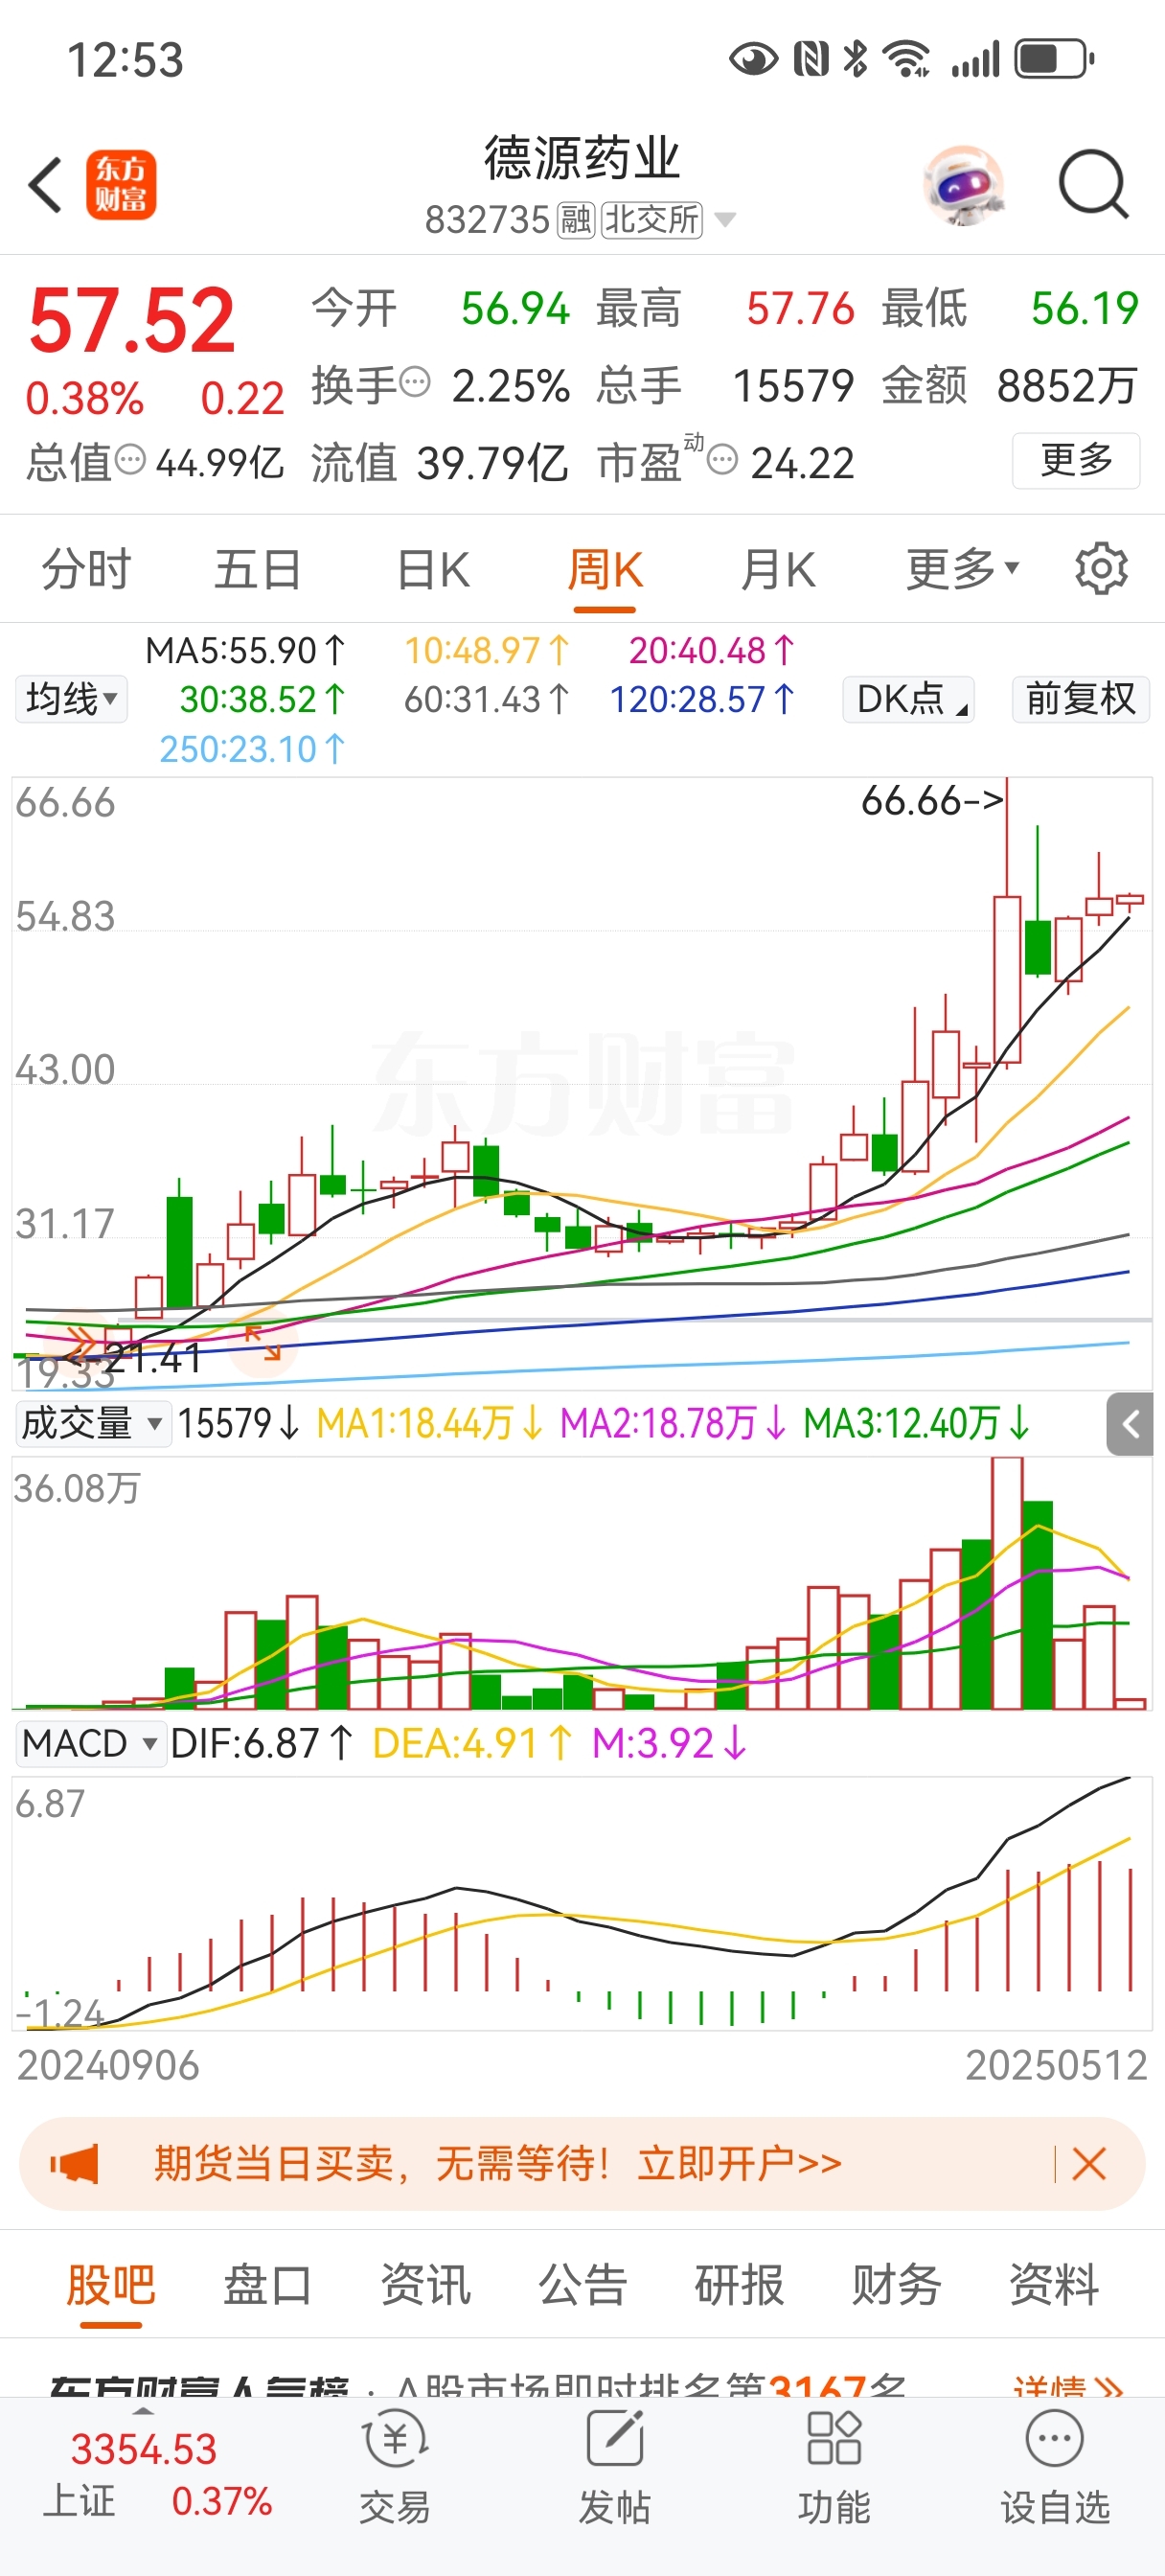The width and height of the screenshot is (1165, 2576).
Task: Open the 财务 tab
Action: (x=896, y=2285)
